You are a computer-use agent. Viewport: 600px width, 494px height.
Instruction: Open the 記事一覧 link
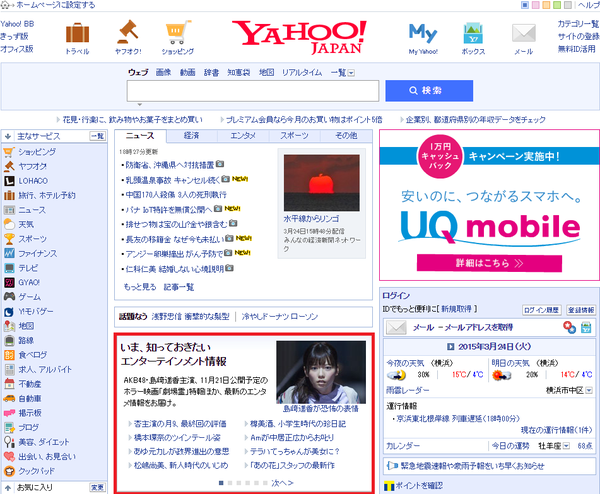tap(179, 287)
